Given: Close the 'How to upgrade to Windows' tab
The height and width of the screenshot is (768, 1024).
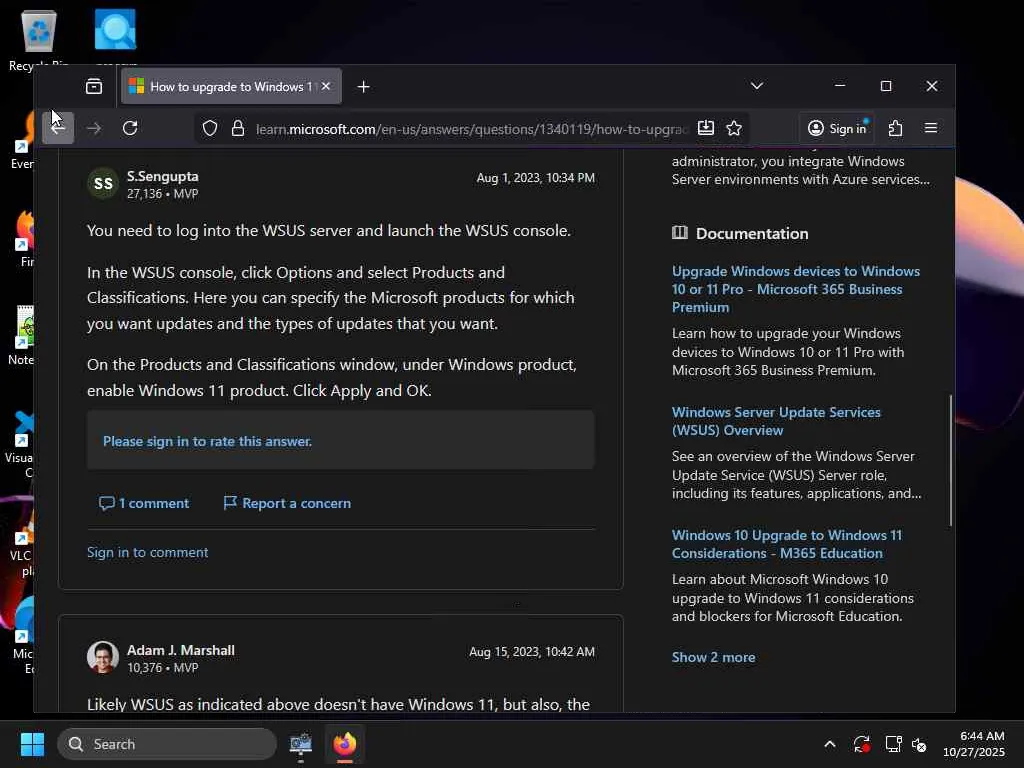Looking at the screenshot, I should (x=326, y=86).
